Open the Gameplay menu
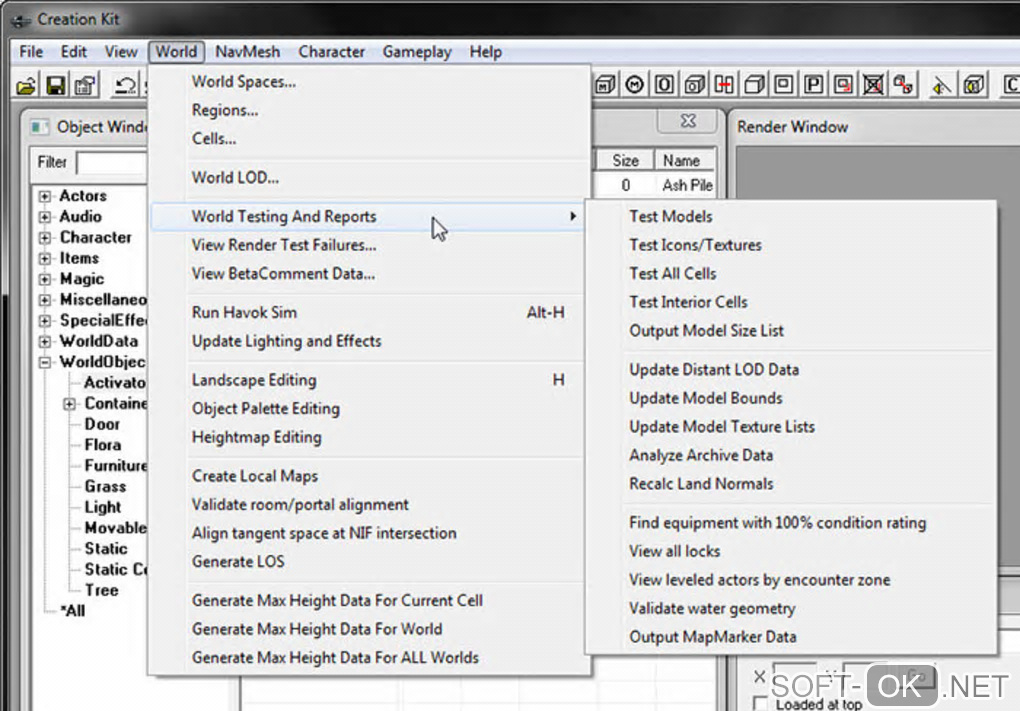 (417, 52)
